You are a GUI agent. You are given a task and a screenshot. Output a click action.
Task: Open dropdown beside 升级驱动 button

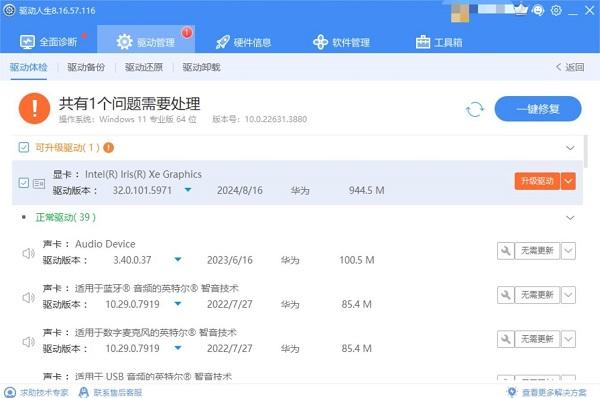(x=568, y=181)
